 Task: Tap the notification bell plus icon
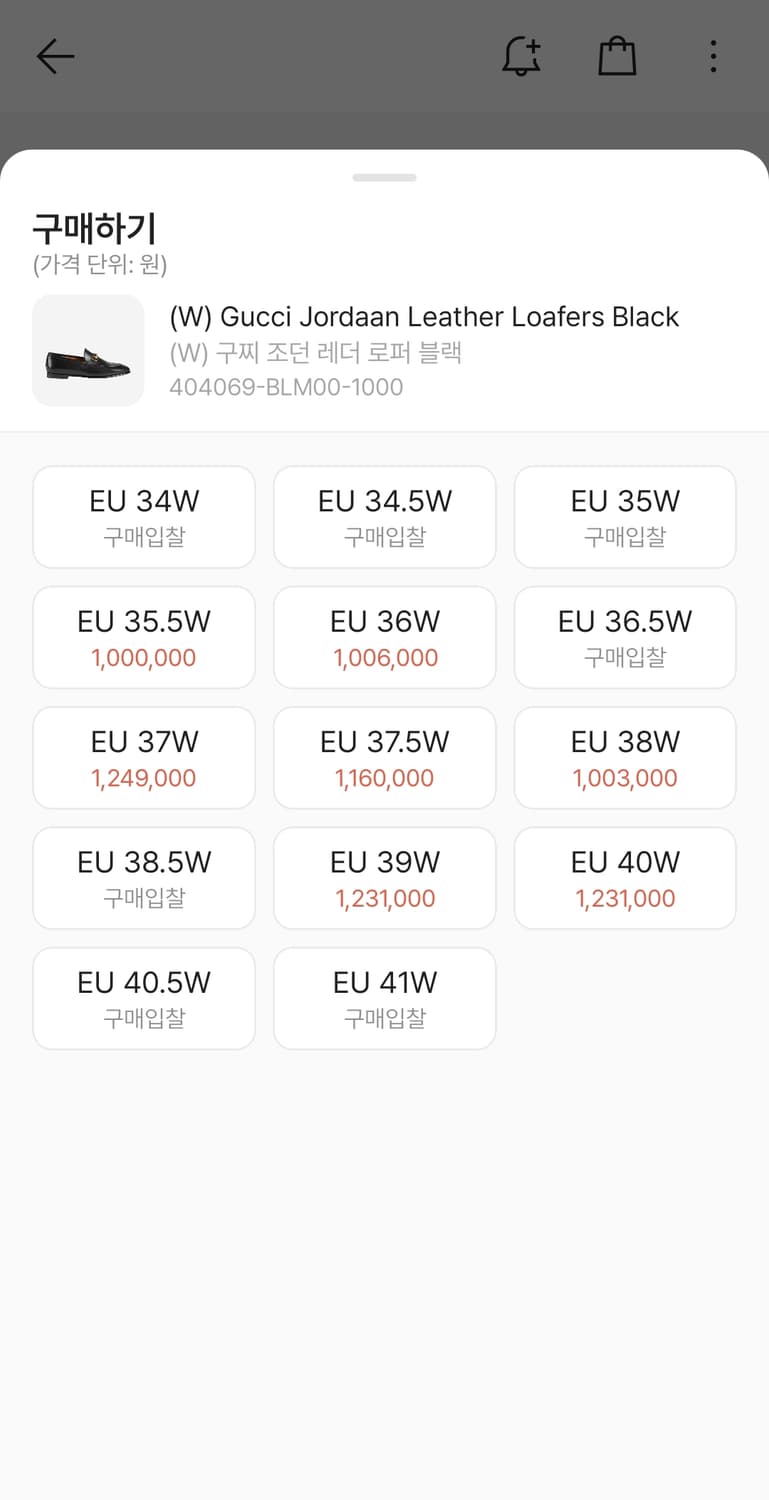pyautogui.click(x=521, y=57)
